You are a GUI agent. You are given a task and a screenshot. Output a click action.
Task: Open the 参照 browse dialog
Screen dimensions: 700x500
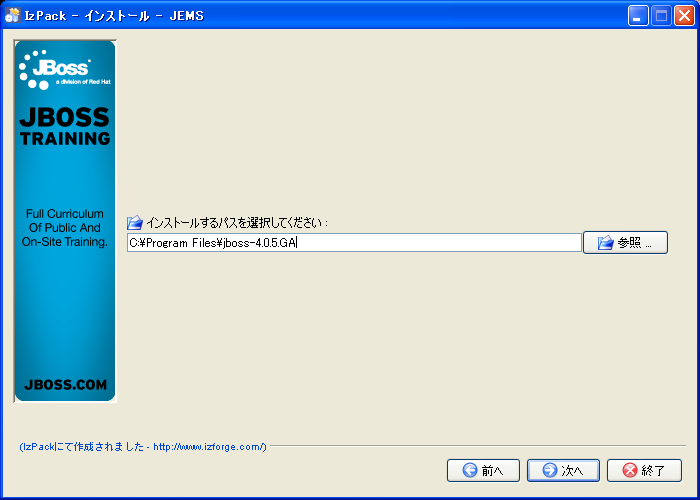[625, 243]
